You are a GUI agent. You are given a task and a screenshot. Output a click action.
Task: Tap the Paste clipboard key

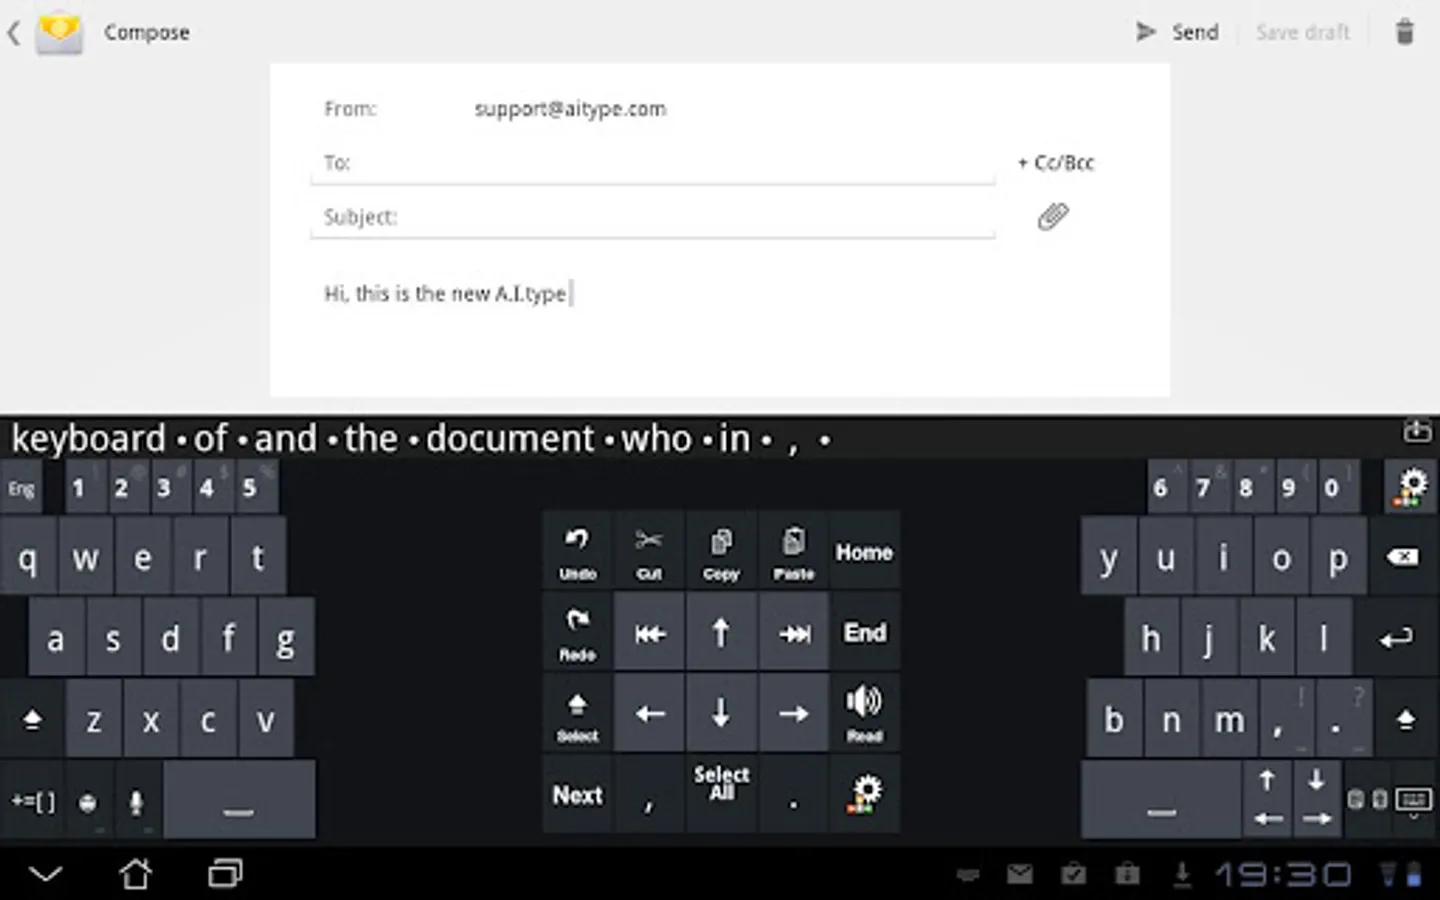point(794,551)
